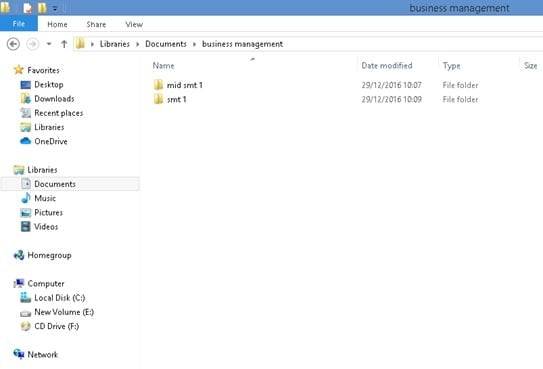Click the Favorites star icon
The height and width of the screenshot is (369, 543).
[x=19, y=70]
